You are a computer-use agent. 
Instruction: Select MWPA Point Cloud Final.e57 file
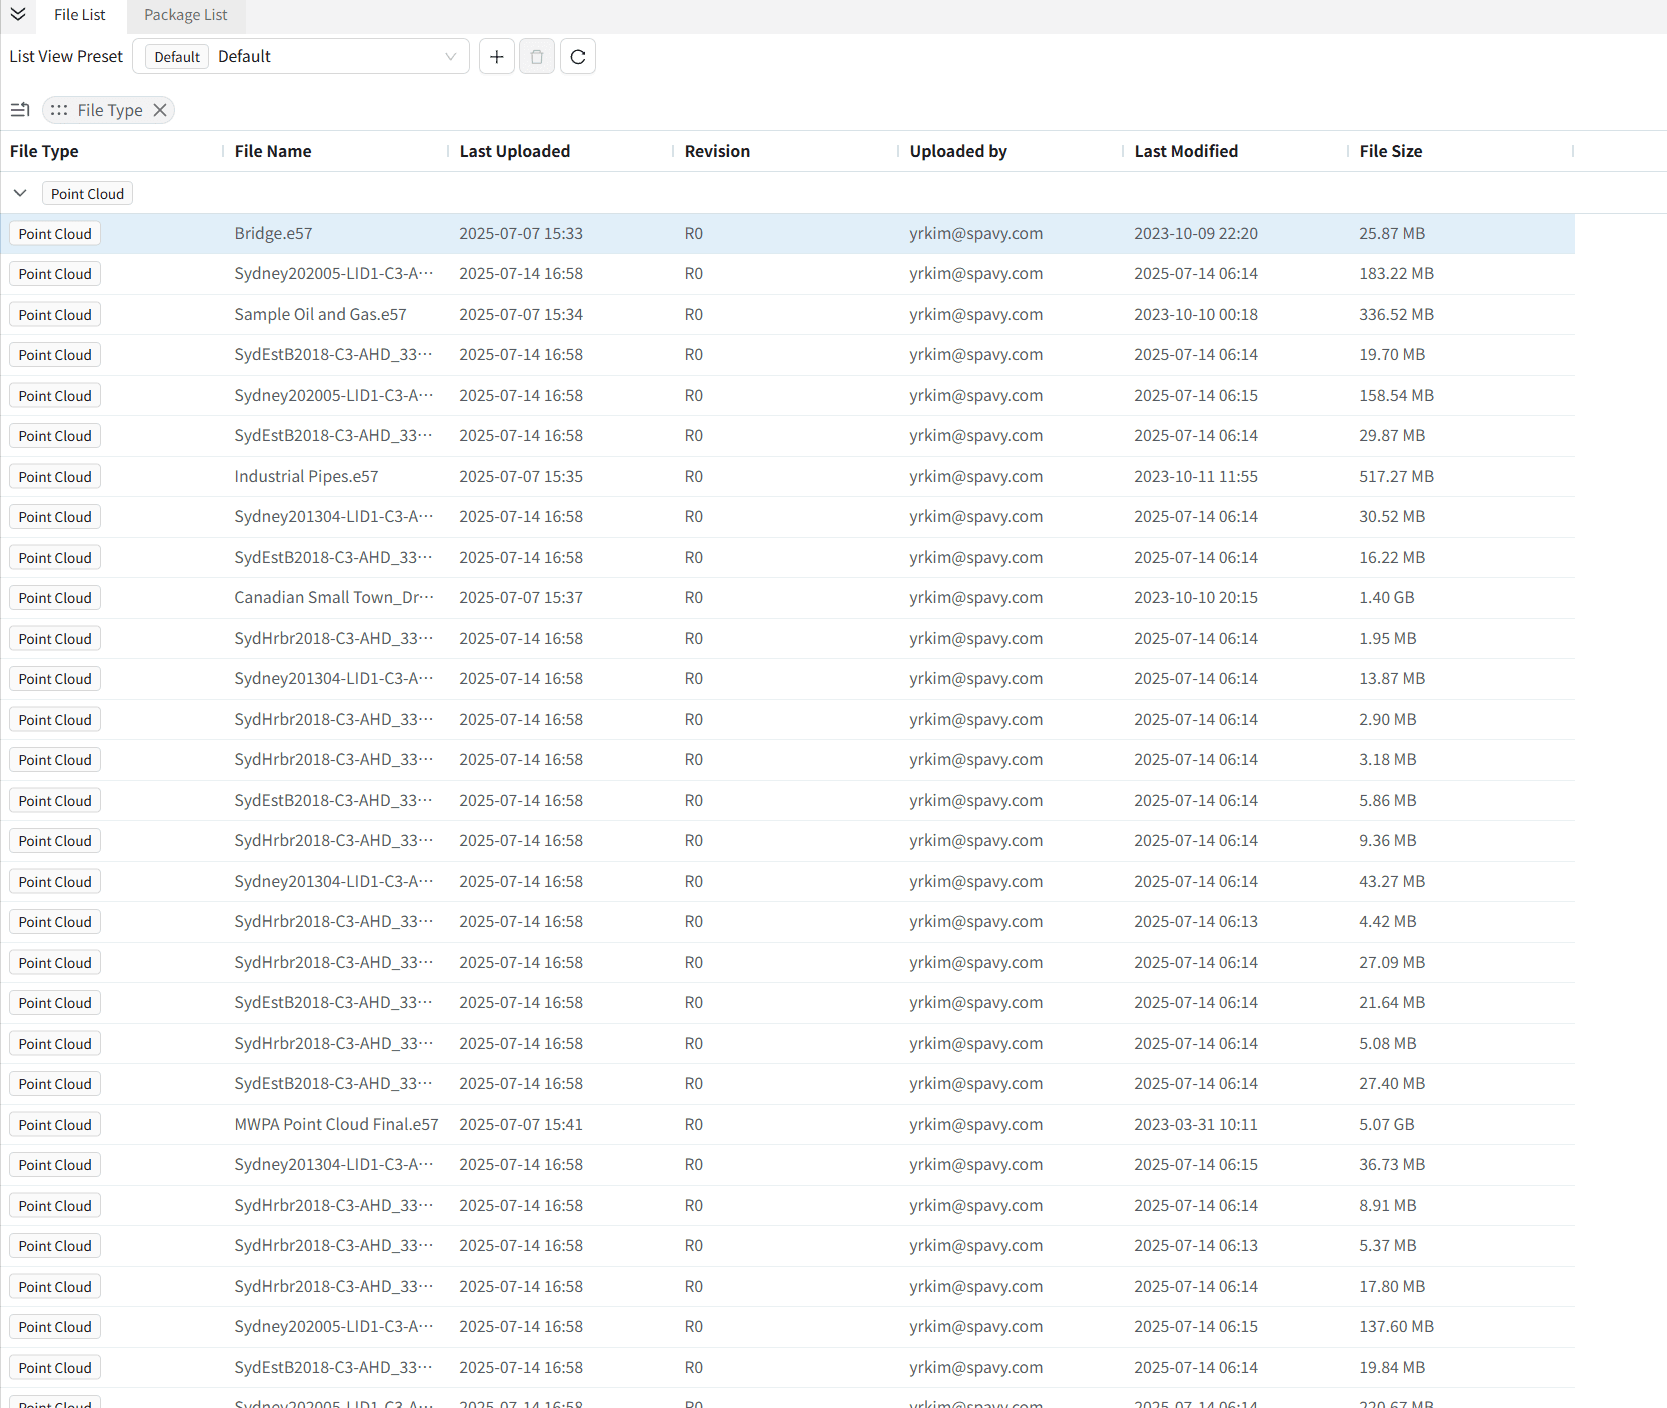pos(336,1124)
